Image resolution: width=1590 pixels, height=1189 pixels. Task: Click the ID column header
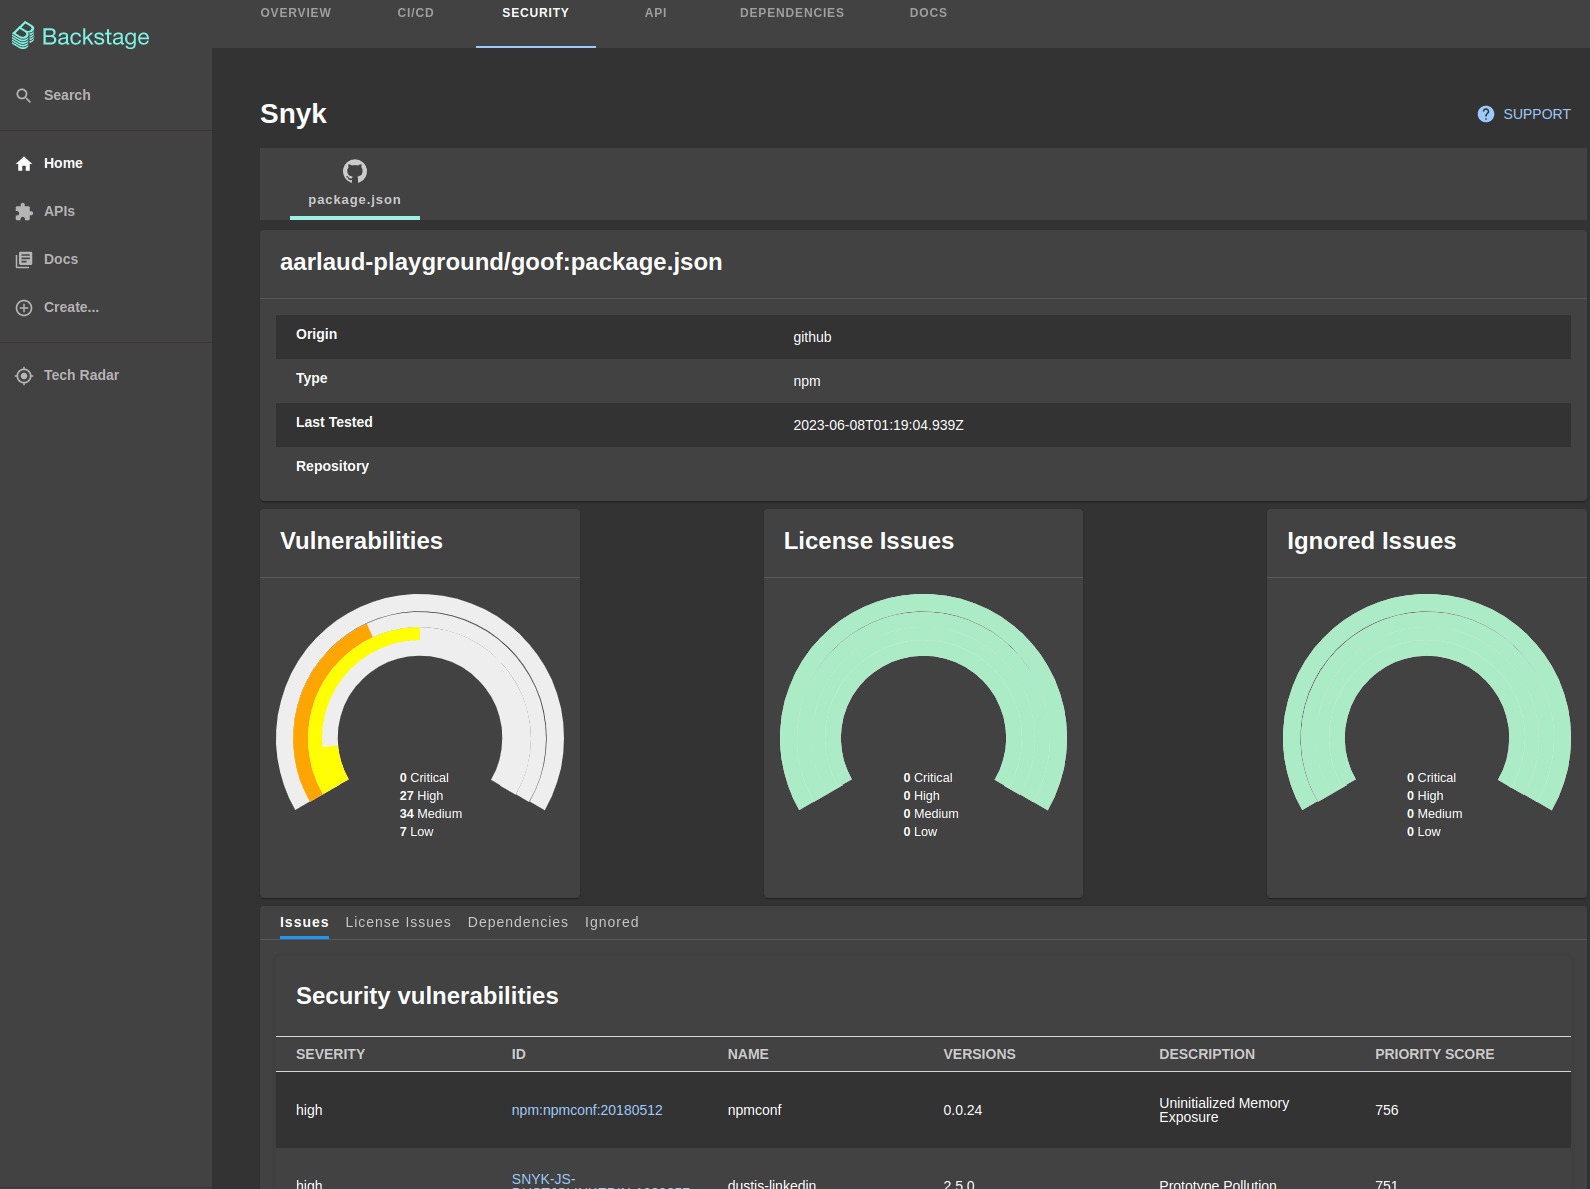(518, 1054)
